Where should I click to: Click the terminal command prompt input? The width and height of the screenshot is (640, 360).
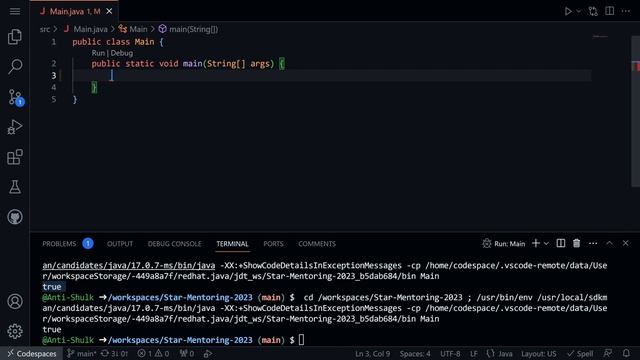pyautogui.click(x=301, y=340)
